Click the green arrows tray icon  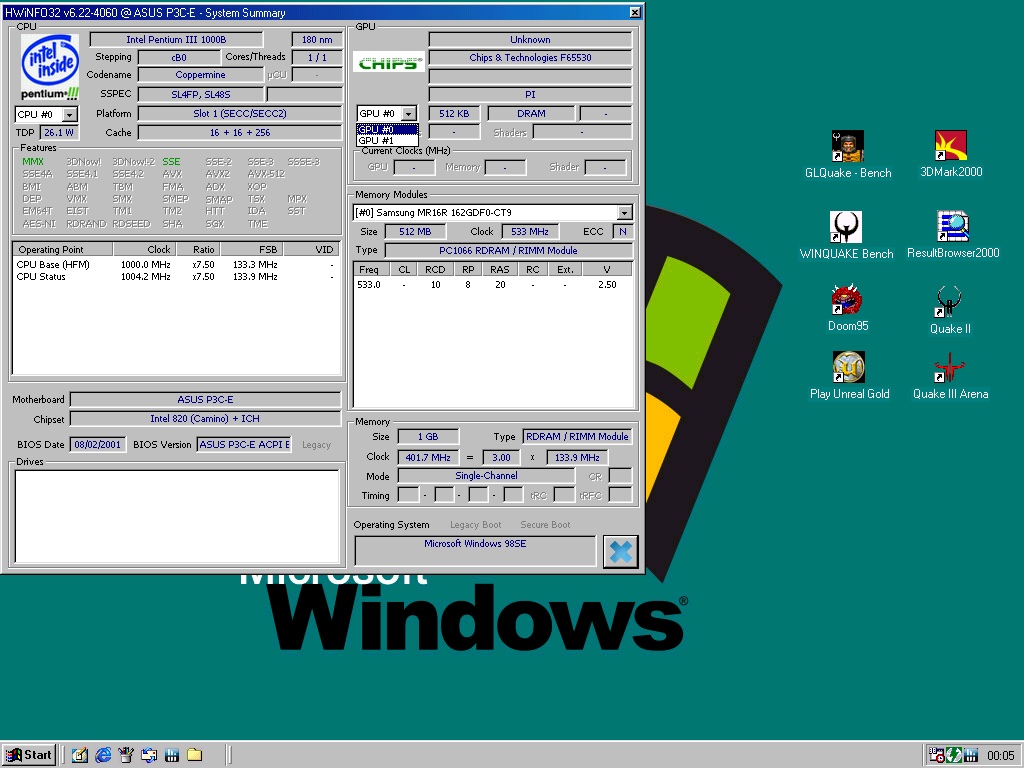click(953, 755)
